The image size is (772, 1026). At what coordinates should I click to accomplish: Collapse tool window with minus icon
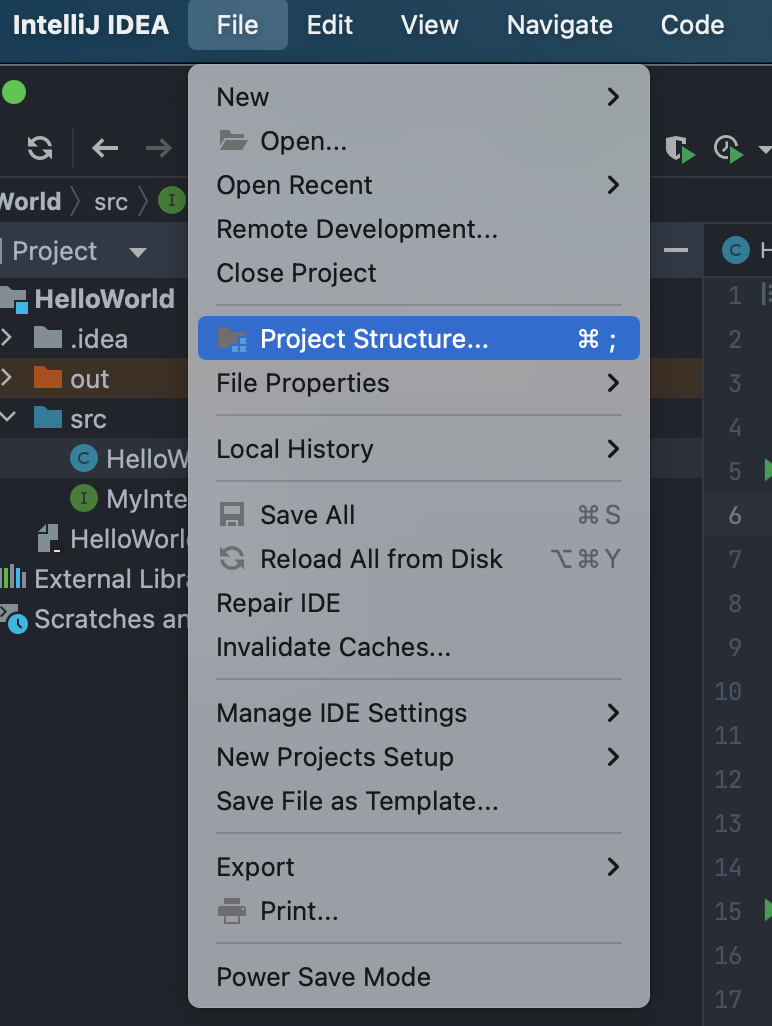(676, 250)
